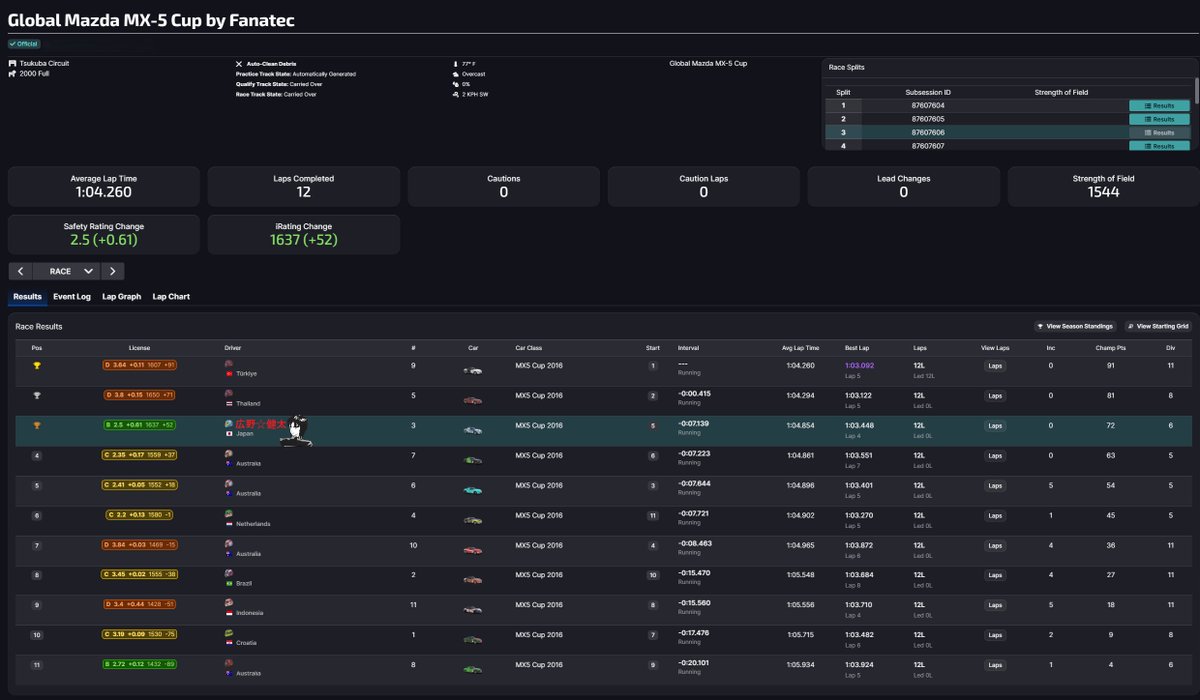View laps for the Brazil driver

point(995,576)
